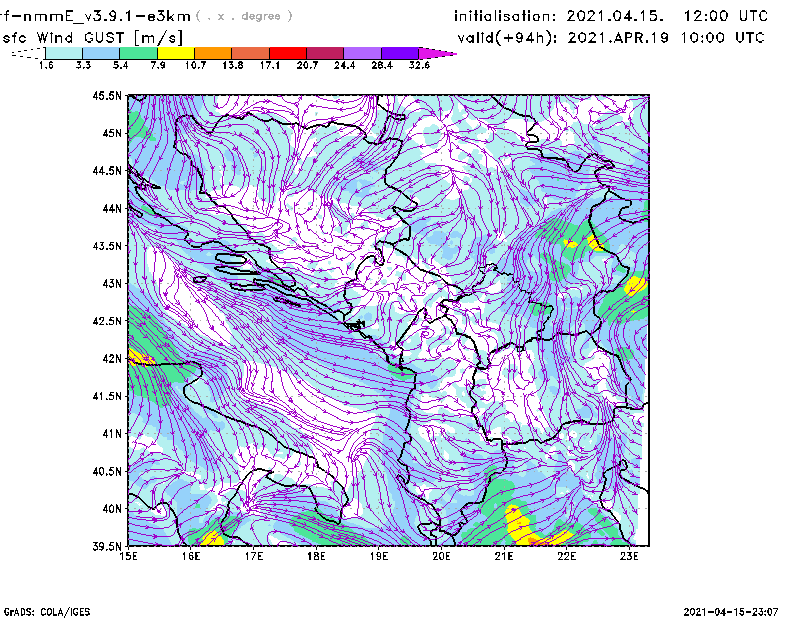Viewport: 800px width, 618px height.
Task: Click the "15E" longitude label
Action: tap(128, 556)
